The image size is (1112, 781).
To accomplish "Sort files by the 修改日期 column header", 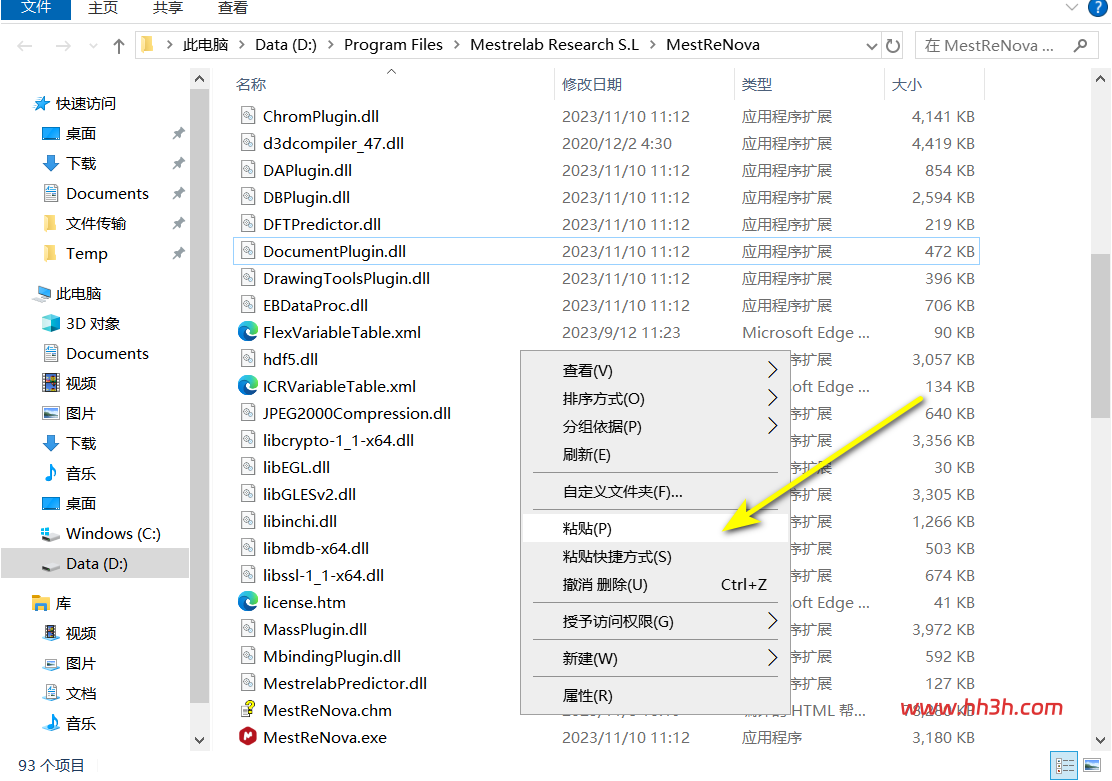I will (x=591, y=84).
